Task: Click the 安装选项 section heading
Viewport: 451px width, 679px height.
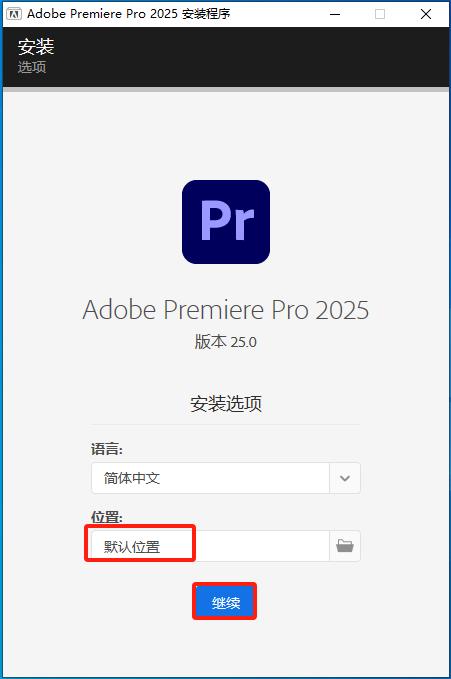Action: [226, 404]
